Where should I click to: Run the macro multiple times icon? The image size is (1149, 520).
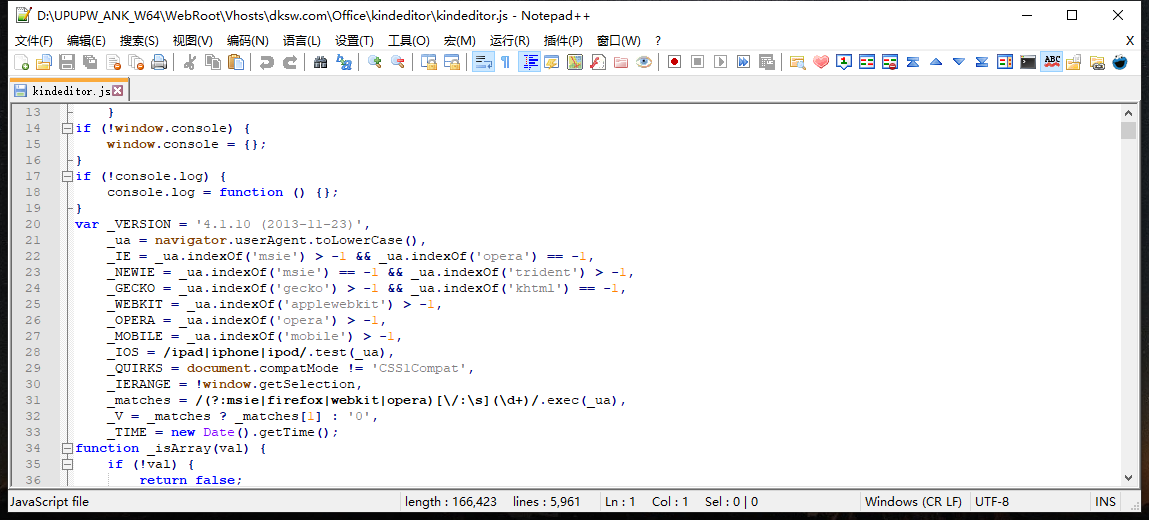(743, 62)
